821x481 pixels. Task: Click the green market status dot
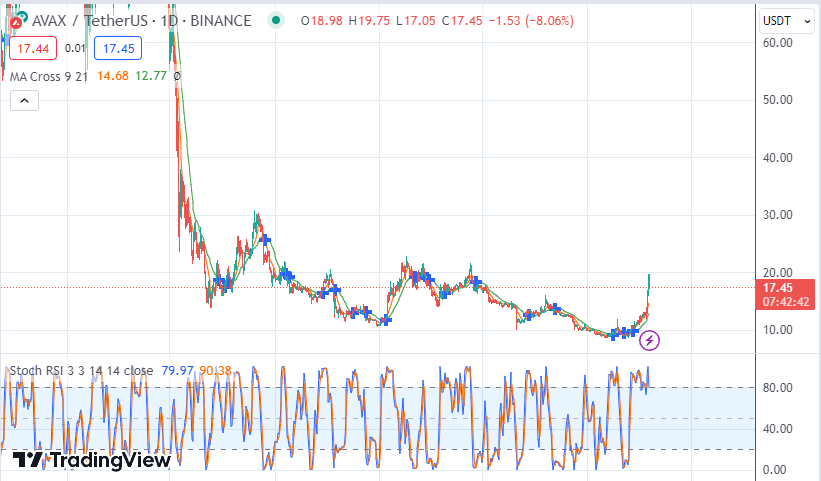click(276, 21)
